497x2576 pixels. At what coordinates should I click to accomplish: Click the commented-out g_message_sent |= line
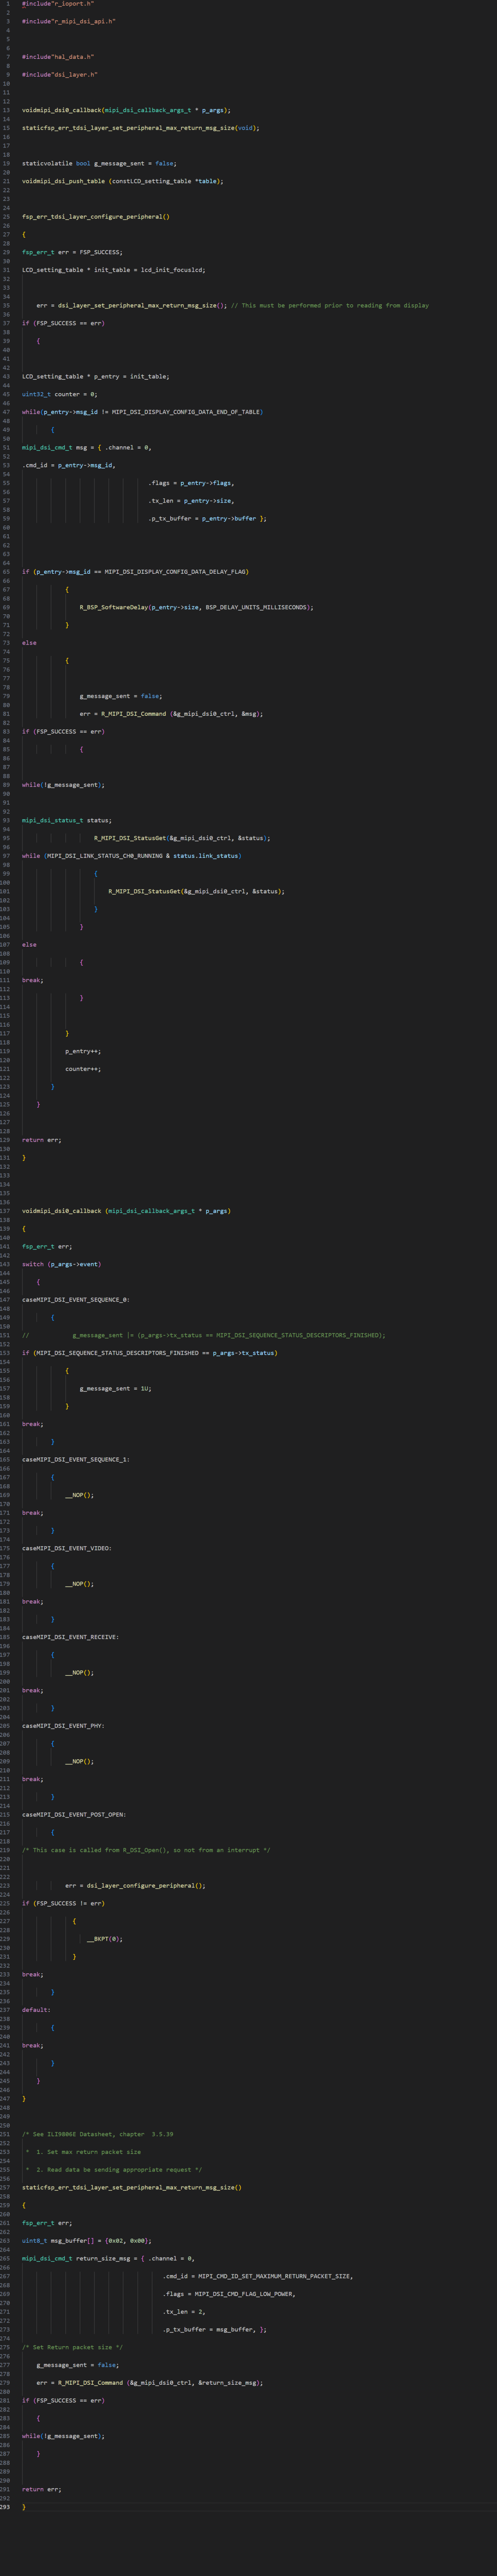pos(204,1335)
